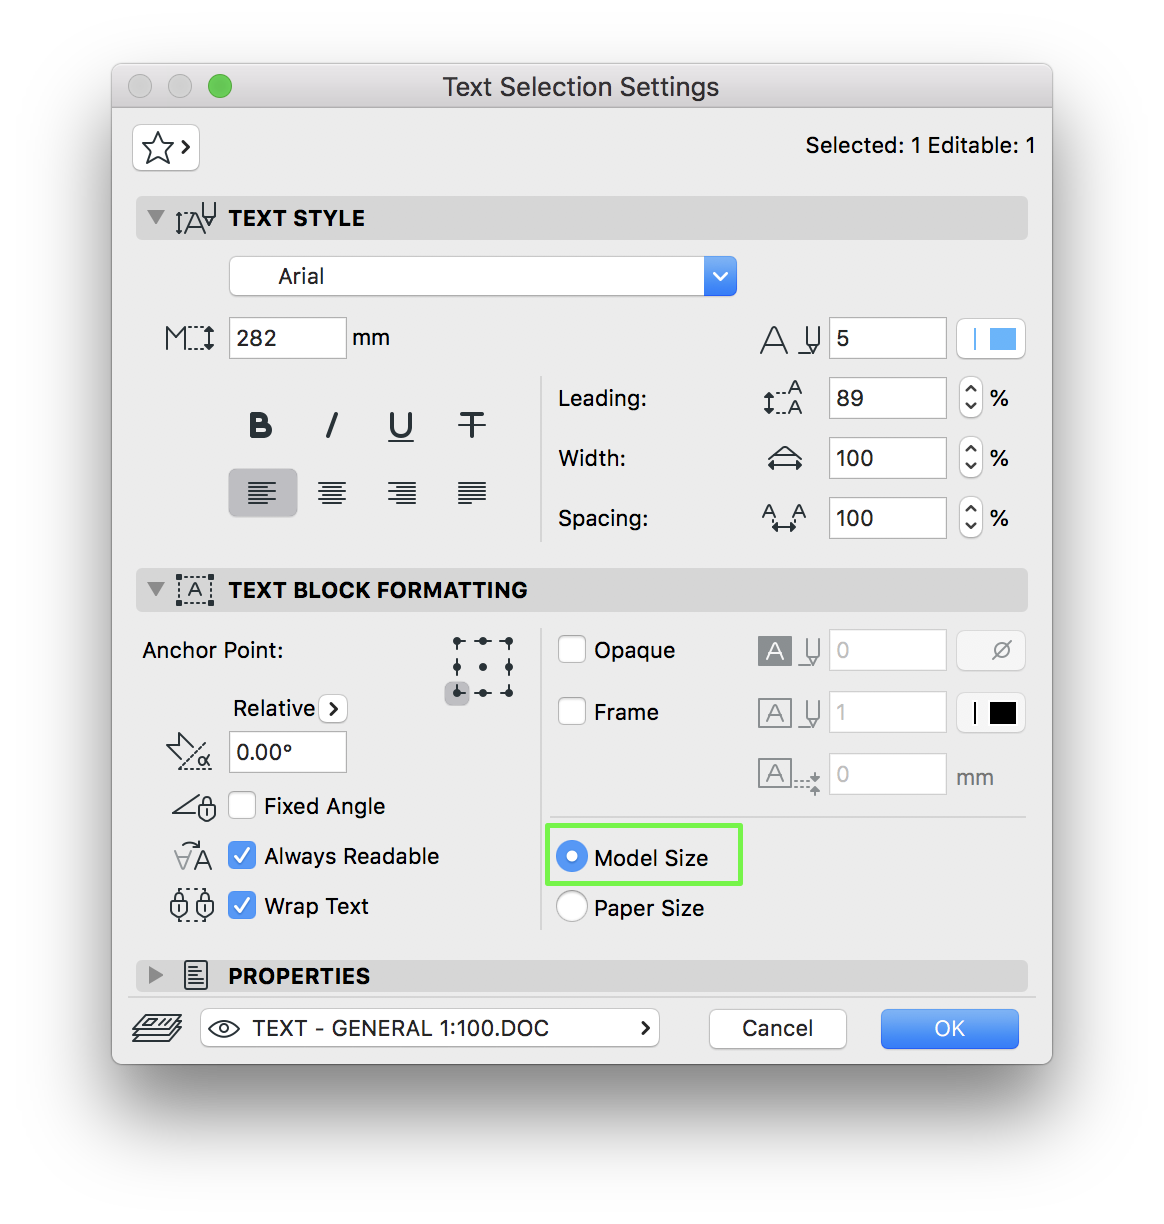Open the TEXT - GENERAL 1:100.DOC layer selector
The width and height of the screenshot is (1164, 1224).
coord(430,1028)
